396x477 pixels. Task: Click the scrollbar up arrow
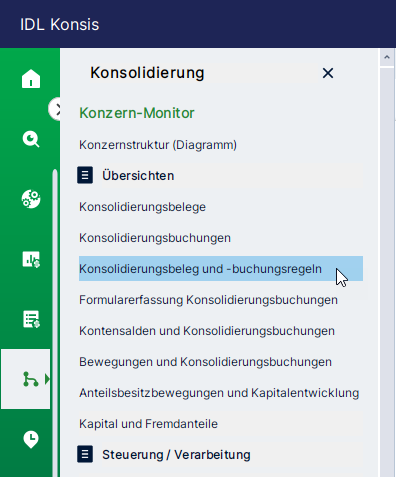tap(387, 57)
